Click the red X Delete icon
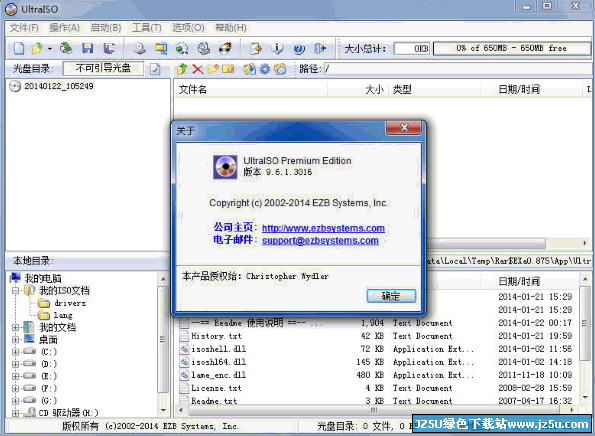This screenshot has width=595, height=436. [x=197, y=69]
